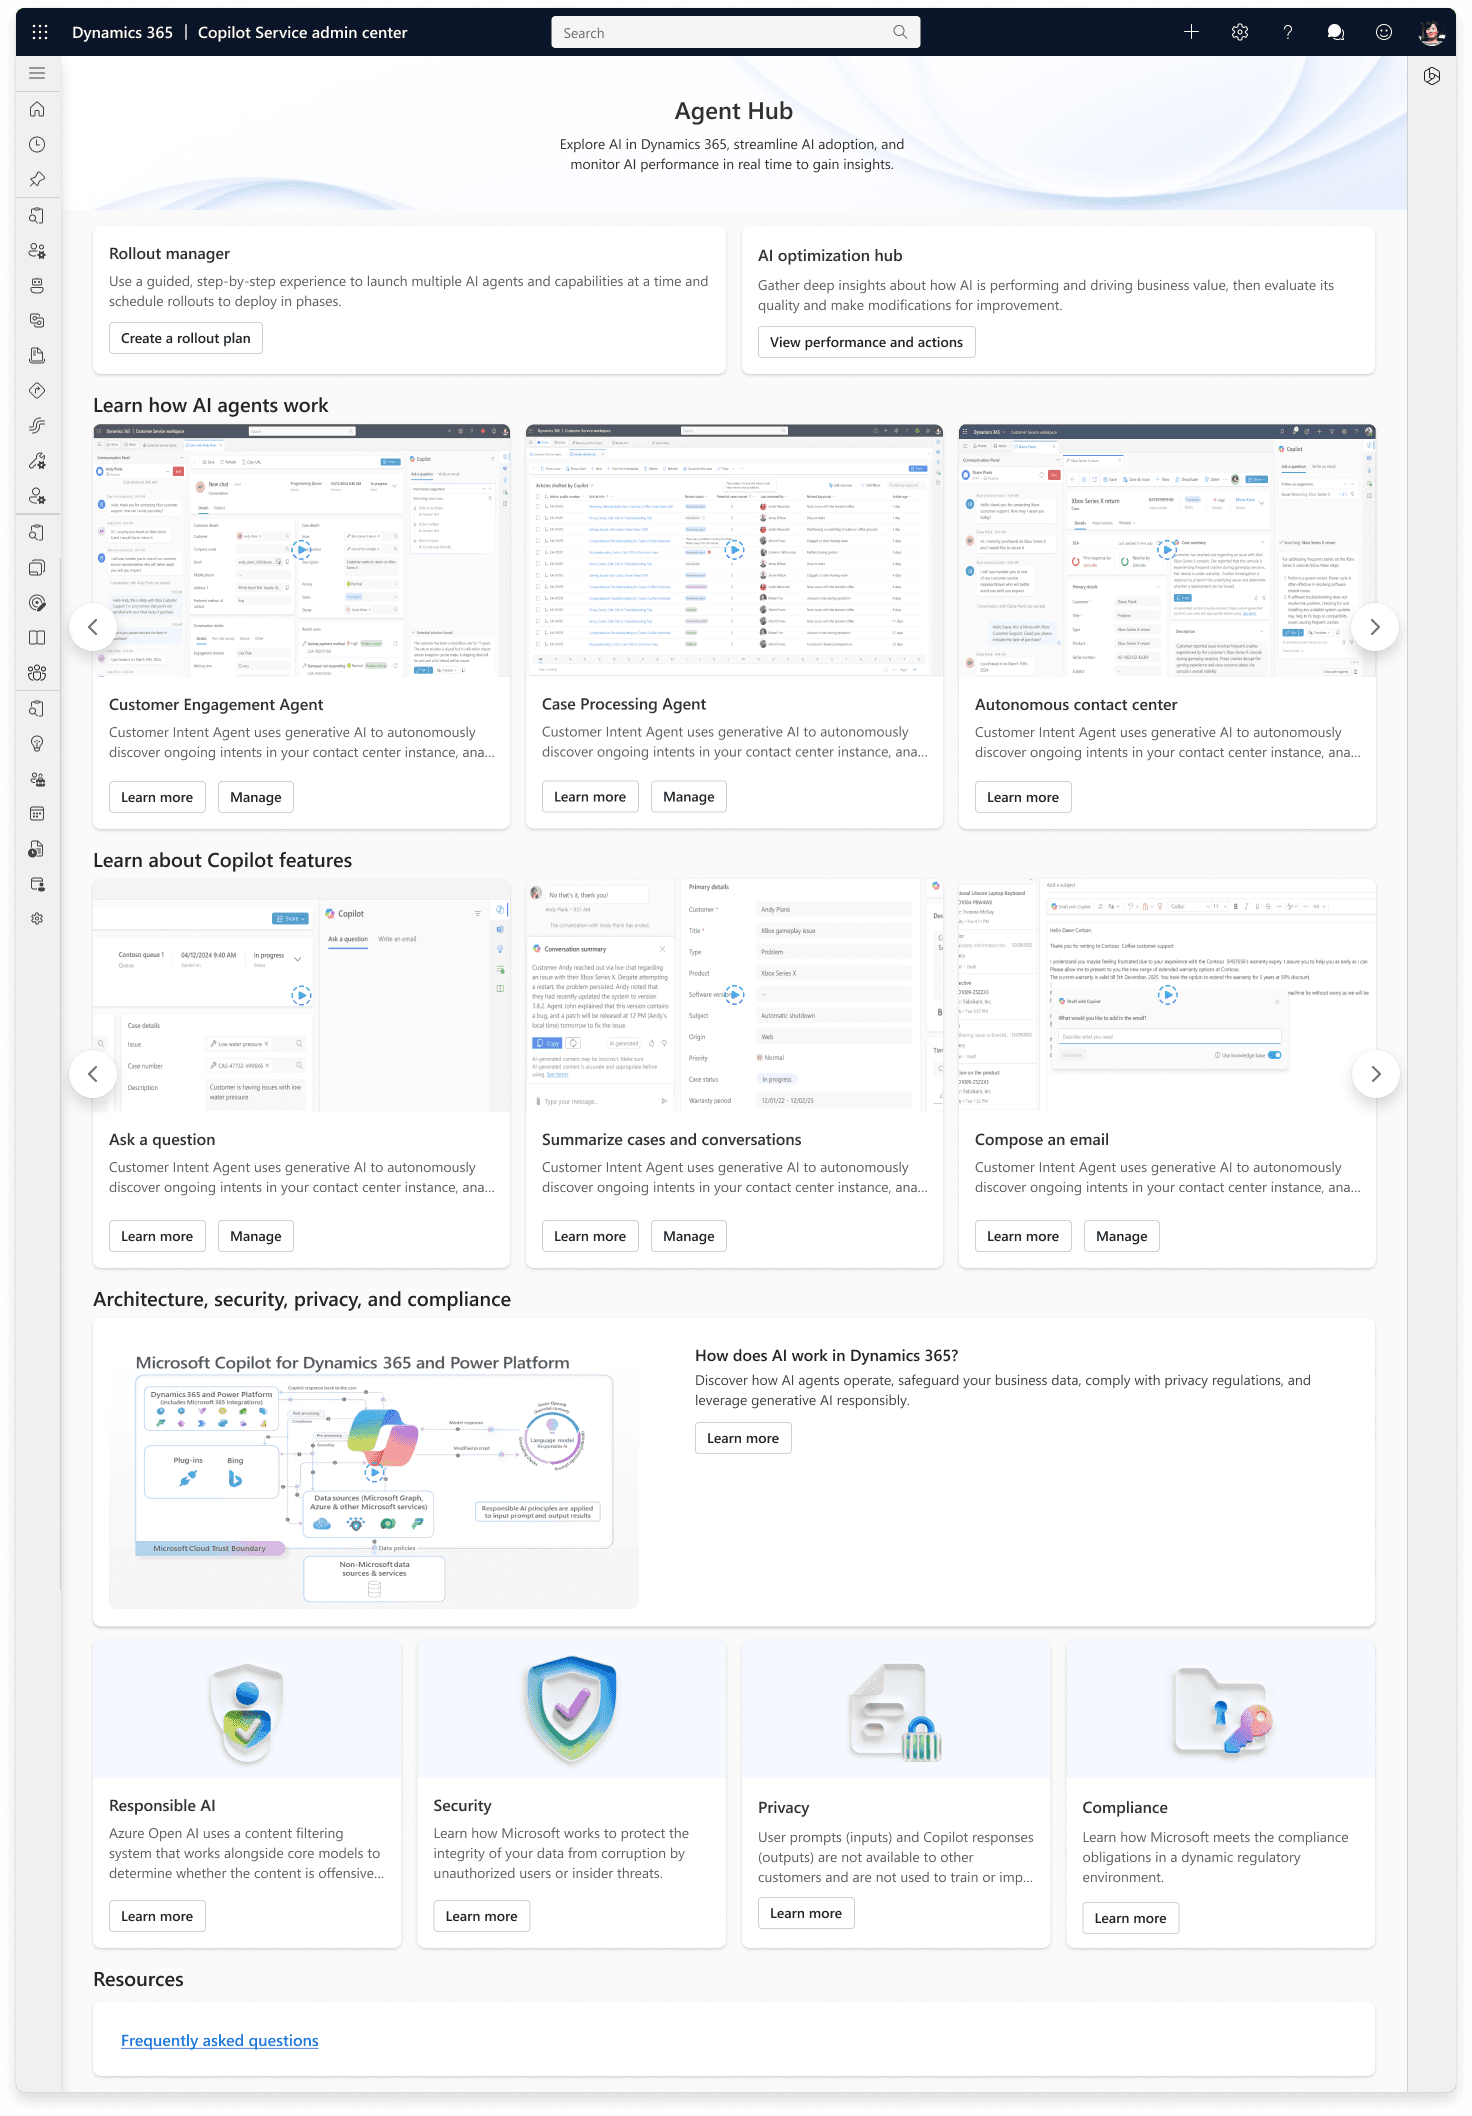Open Frequently asked questions link
Screen dimensions: 1472x2116
click(x=220, y=2040)
